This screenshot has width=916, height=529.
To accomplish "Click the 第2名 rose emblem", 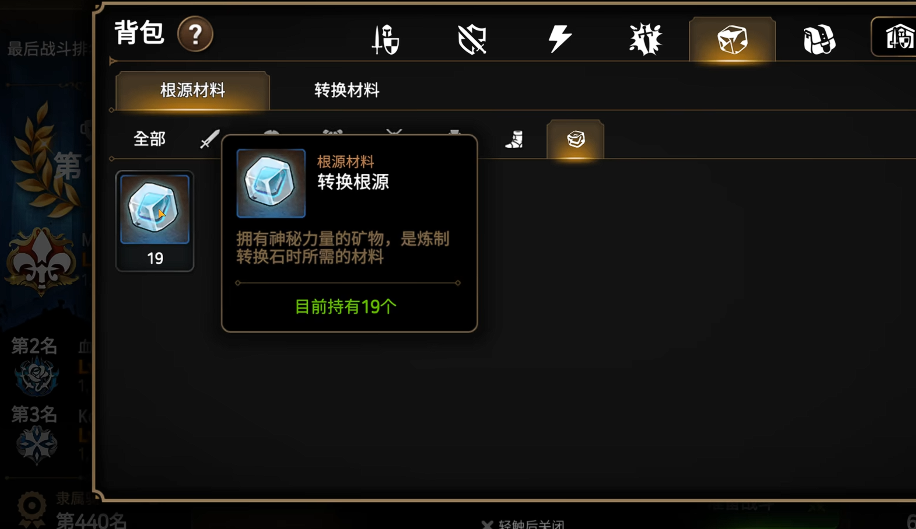I will [x=36, y=377].
